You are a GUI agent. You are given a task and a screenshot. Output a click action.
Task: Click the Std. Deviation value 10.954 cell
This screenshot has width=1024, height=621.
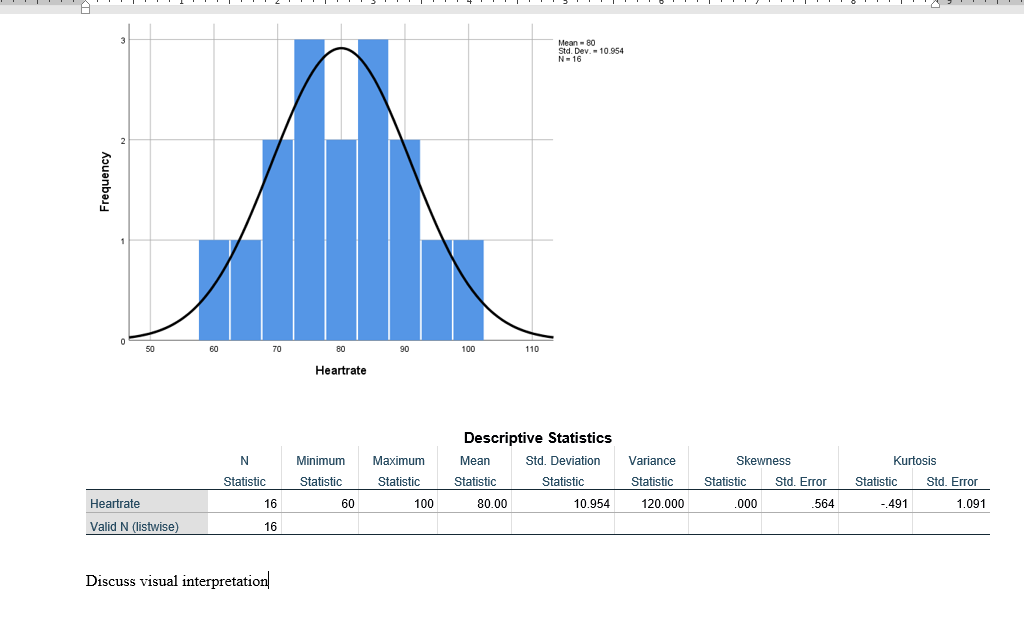pyautogui.click(x=592, y=504)
